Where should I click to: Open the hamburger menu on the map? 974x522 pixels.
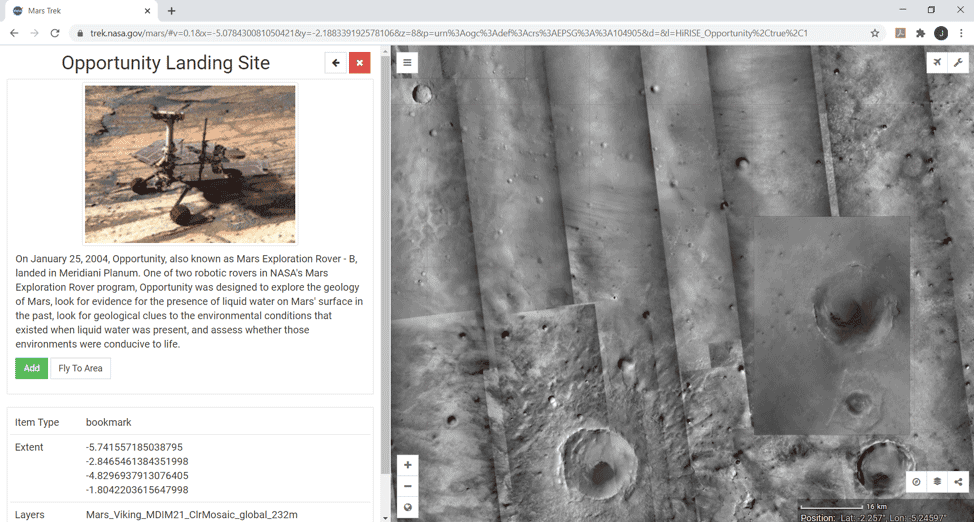point(407,62)
